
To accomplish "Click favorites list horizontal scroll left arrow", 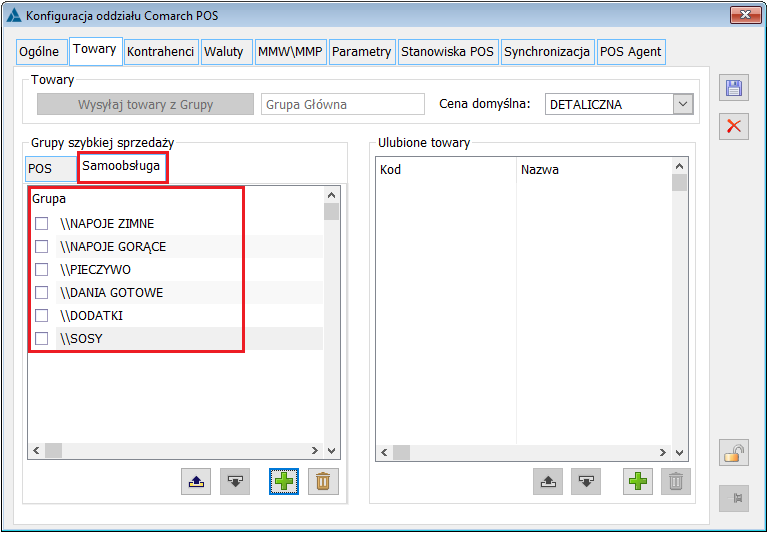I will [x=384, y=453].
